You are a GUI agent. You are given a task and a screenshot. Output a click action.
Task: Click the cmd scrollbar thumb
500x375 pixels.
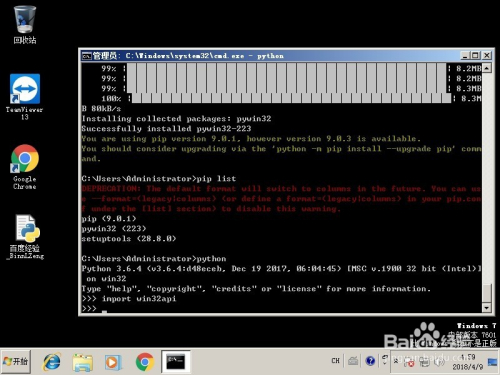pos(487,293)
